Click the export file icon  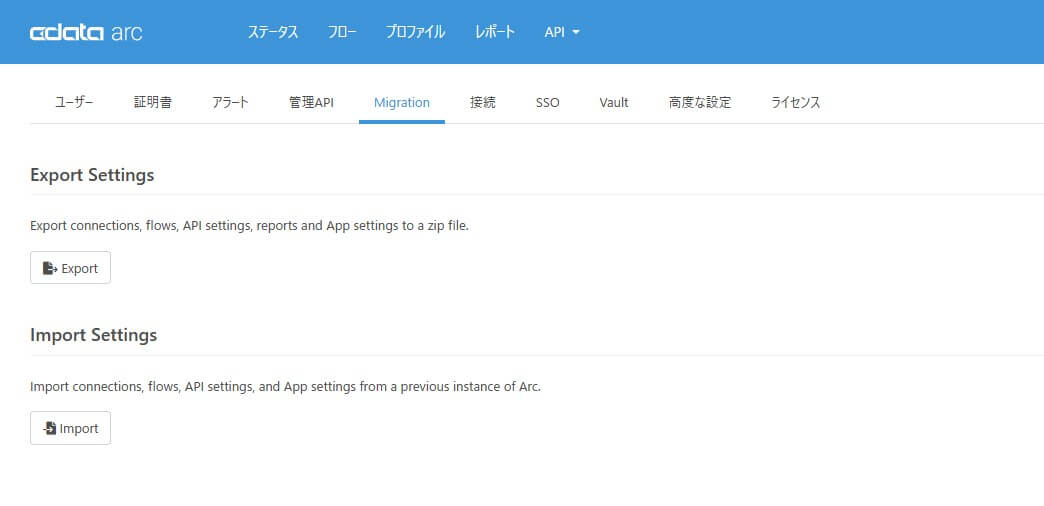pos(50,268)
